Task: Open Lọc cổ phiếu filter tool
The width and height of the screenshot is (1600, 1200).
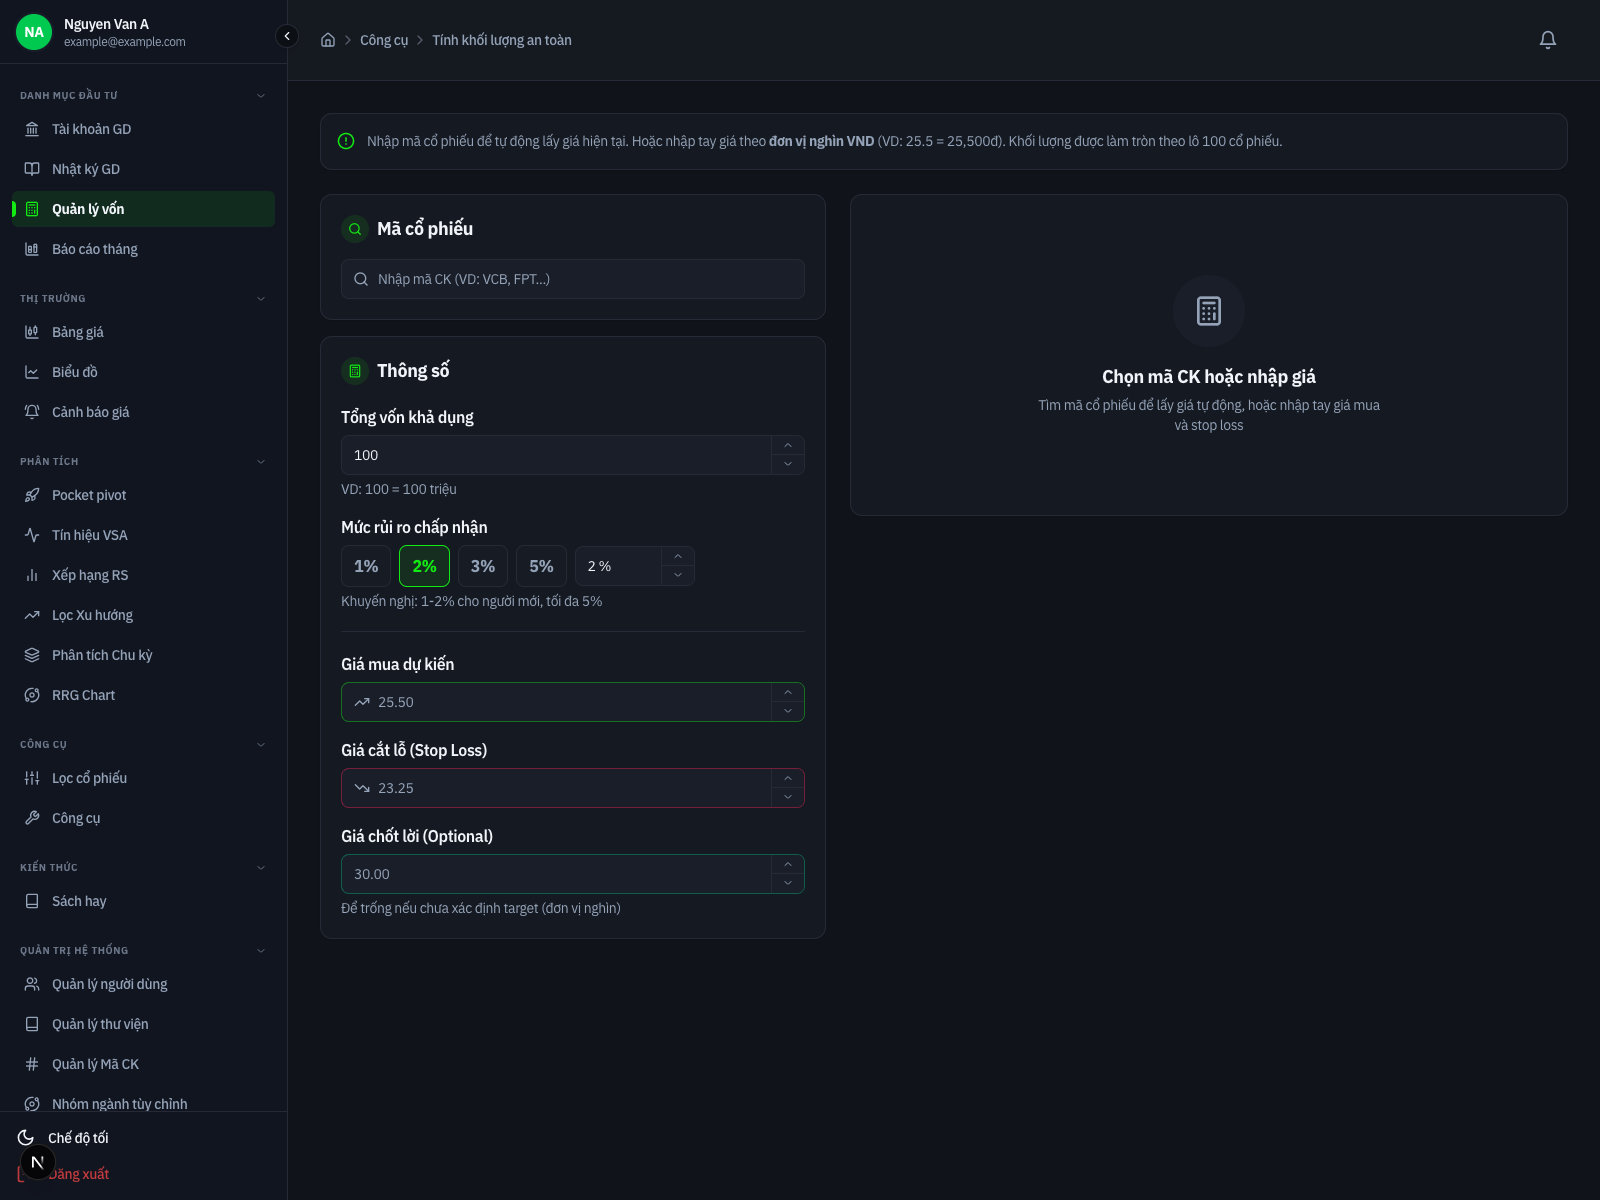Action: point(90,778)
